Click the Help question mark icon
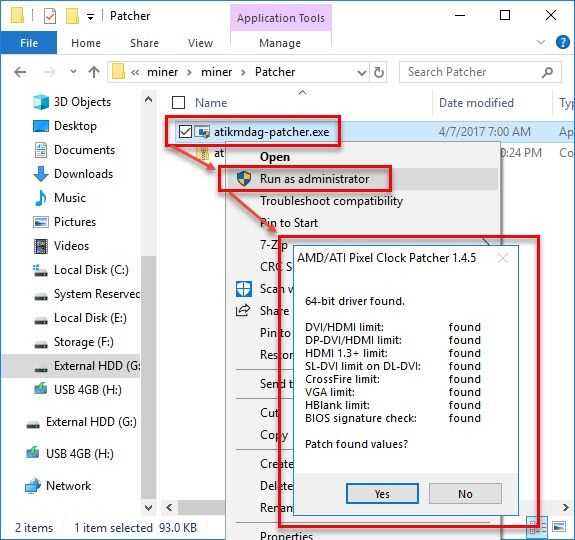 coord(563,43)
